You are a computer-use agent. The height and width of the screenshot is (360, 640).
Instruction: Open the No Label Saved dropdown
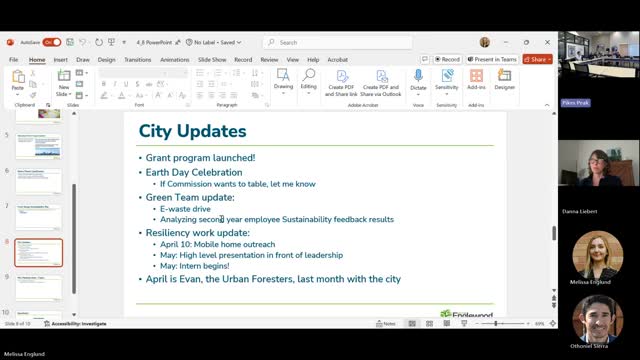(x=214, y=42)
